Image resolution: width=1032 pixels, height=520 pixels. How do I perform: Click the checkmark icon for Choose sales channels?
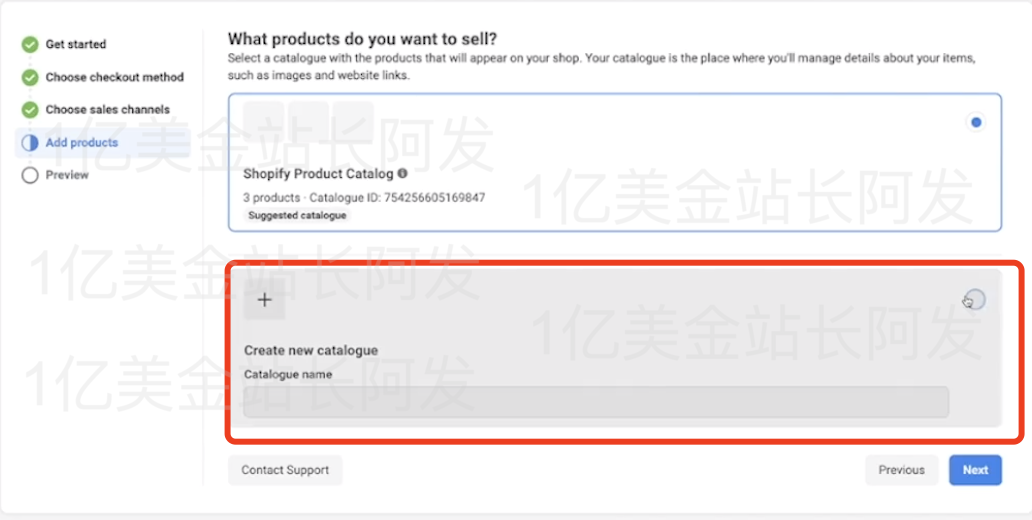pos(30,110)
